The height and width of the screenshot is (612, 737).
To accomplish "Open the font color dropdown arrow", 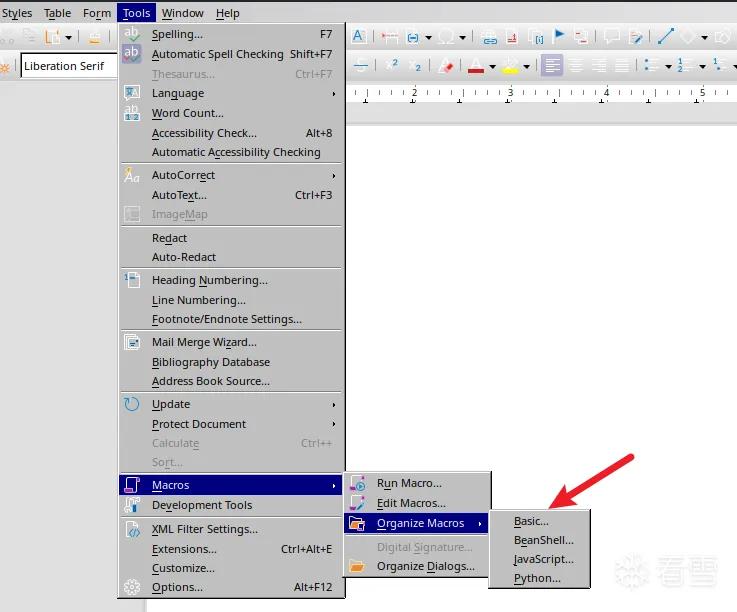I will pyautogui.click(x=492, y=67).
